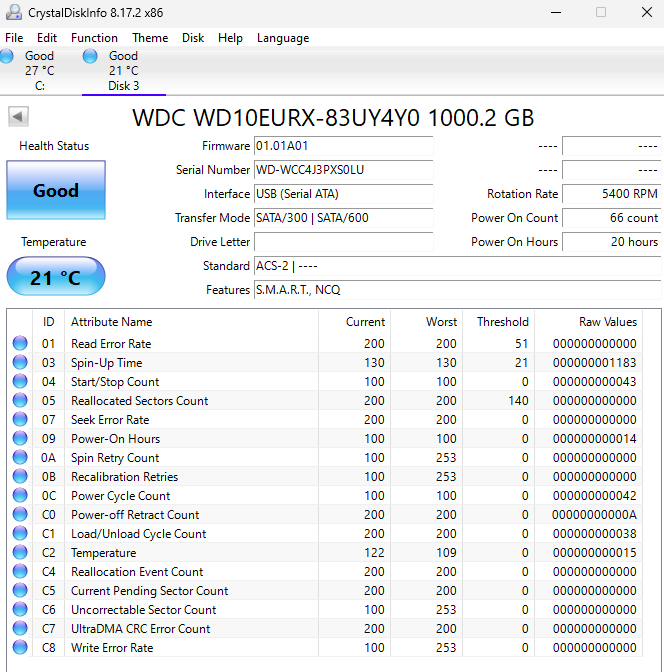
Task: Click the Attribute Name column header
Action: 192,321
